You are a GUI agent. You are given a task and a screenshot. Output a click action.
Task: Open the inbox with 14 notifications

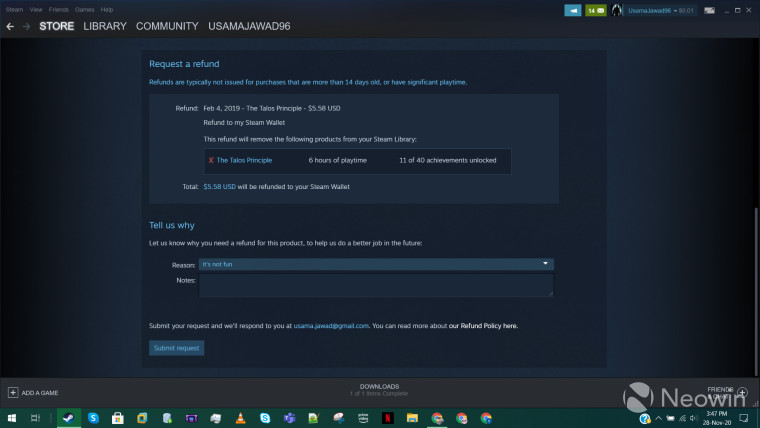click(596, 10)
